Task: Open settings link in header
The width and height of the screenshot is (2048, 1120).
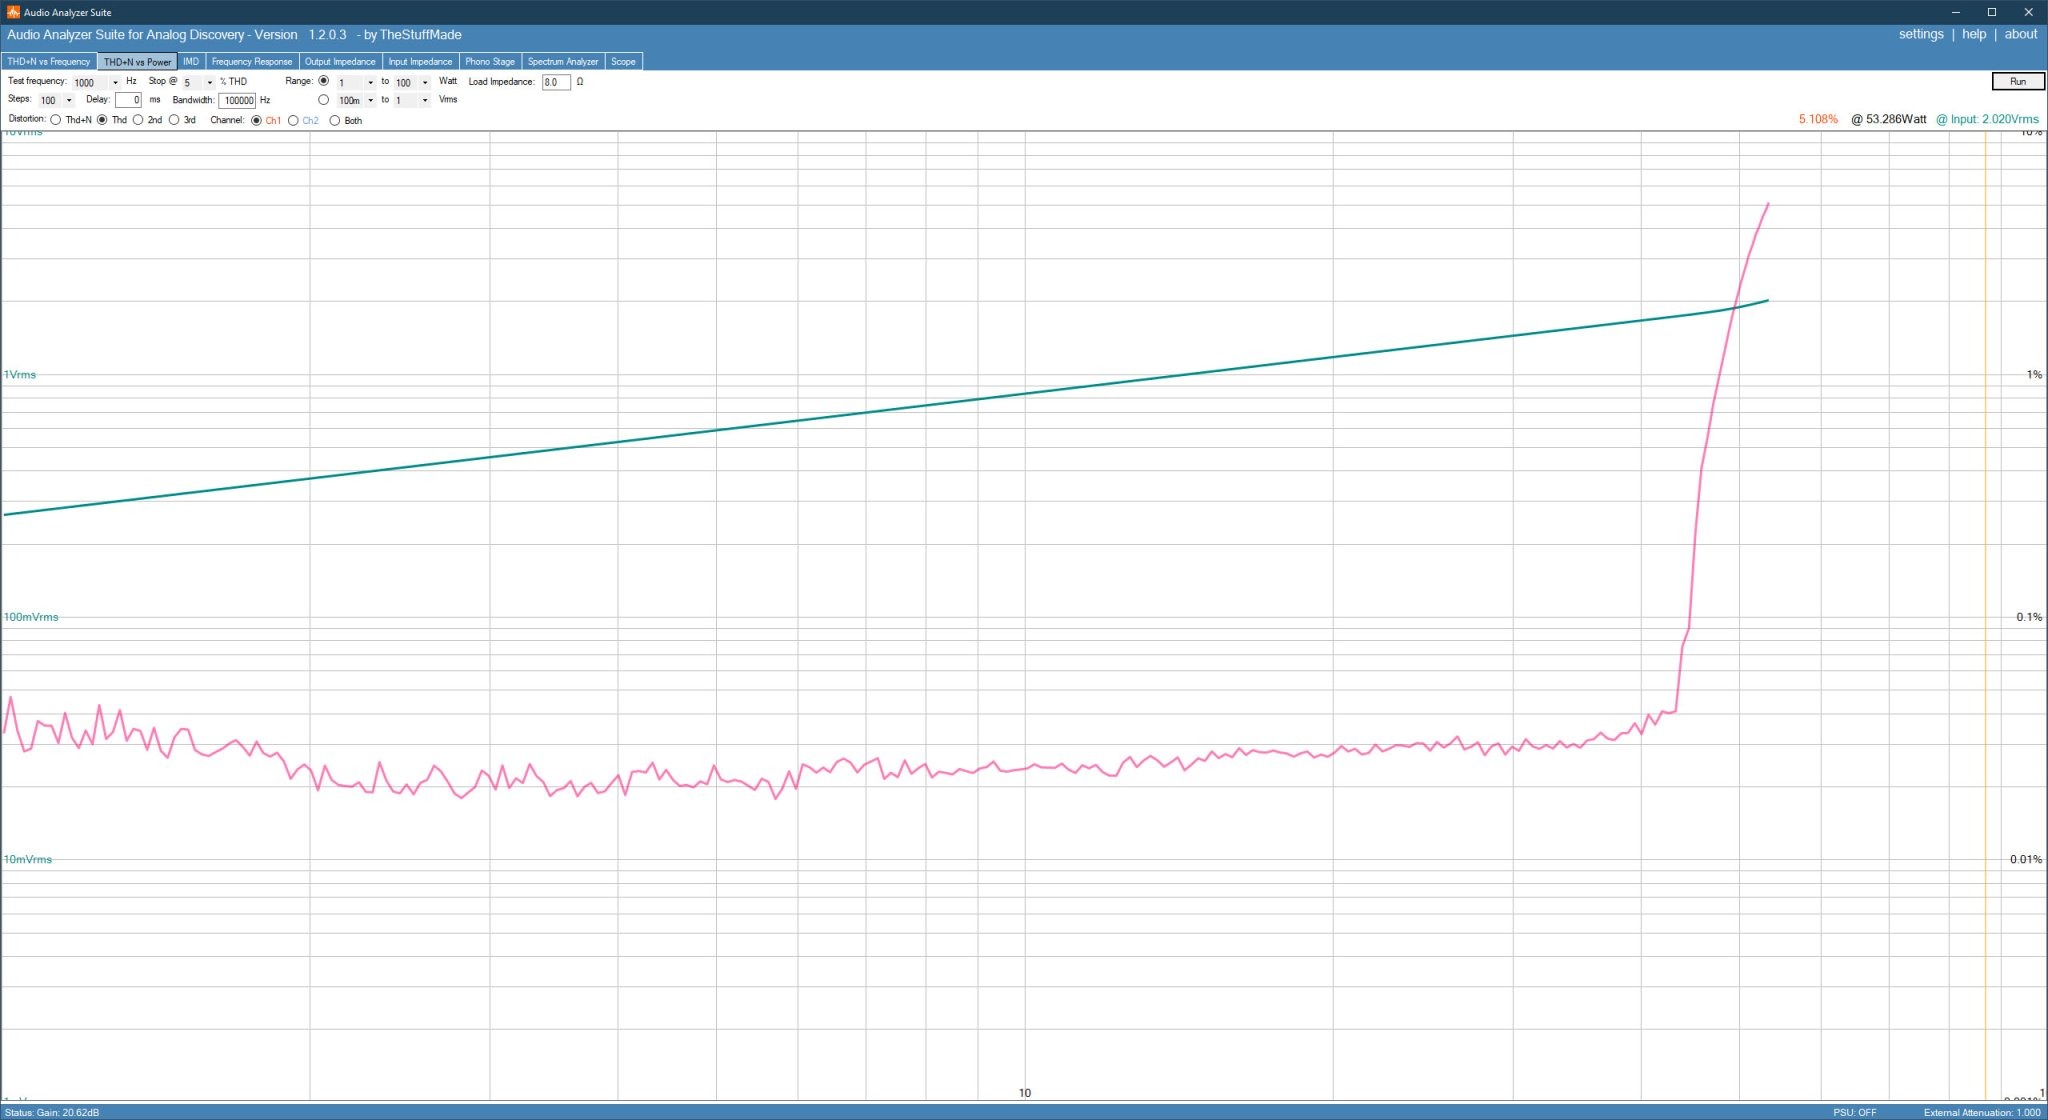Action: (x=1921, y=34)
